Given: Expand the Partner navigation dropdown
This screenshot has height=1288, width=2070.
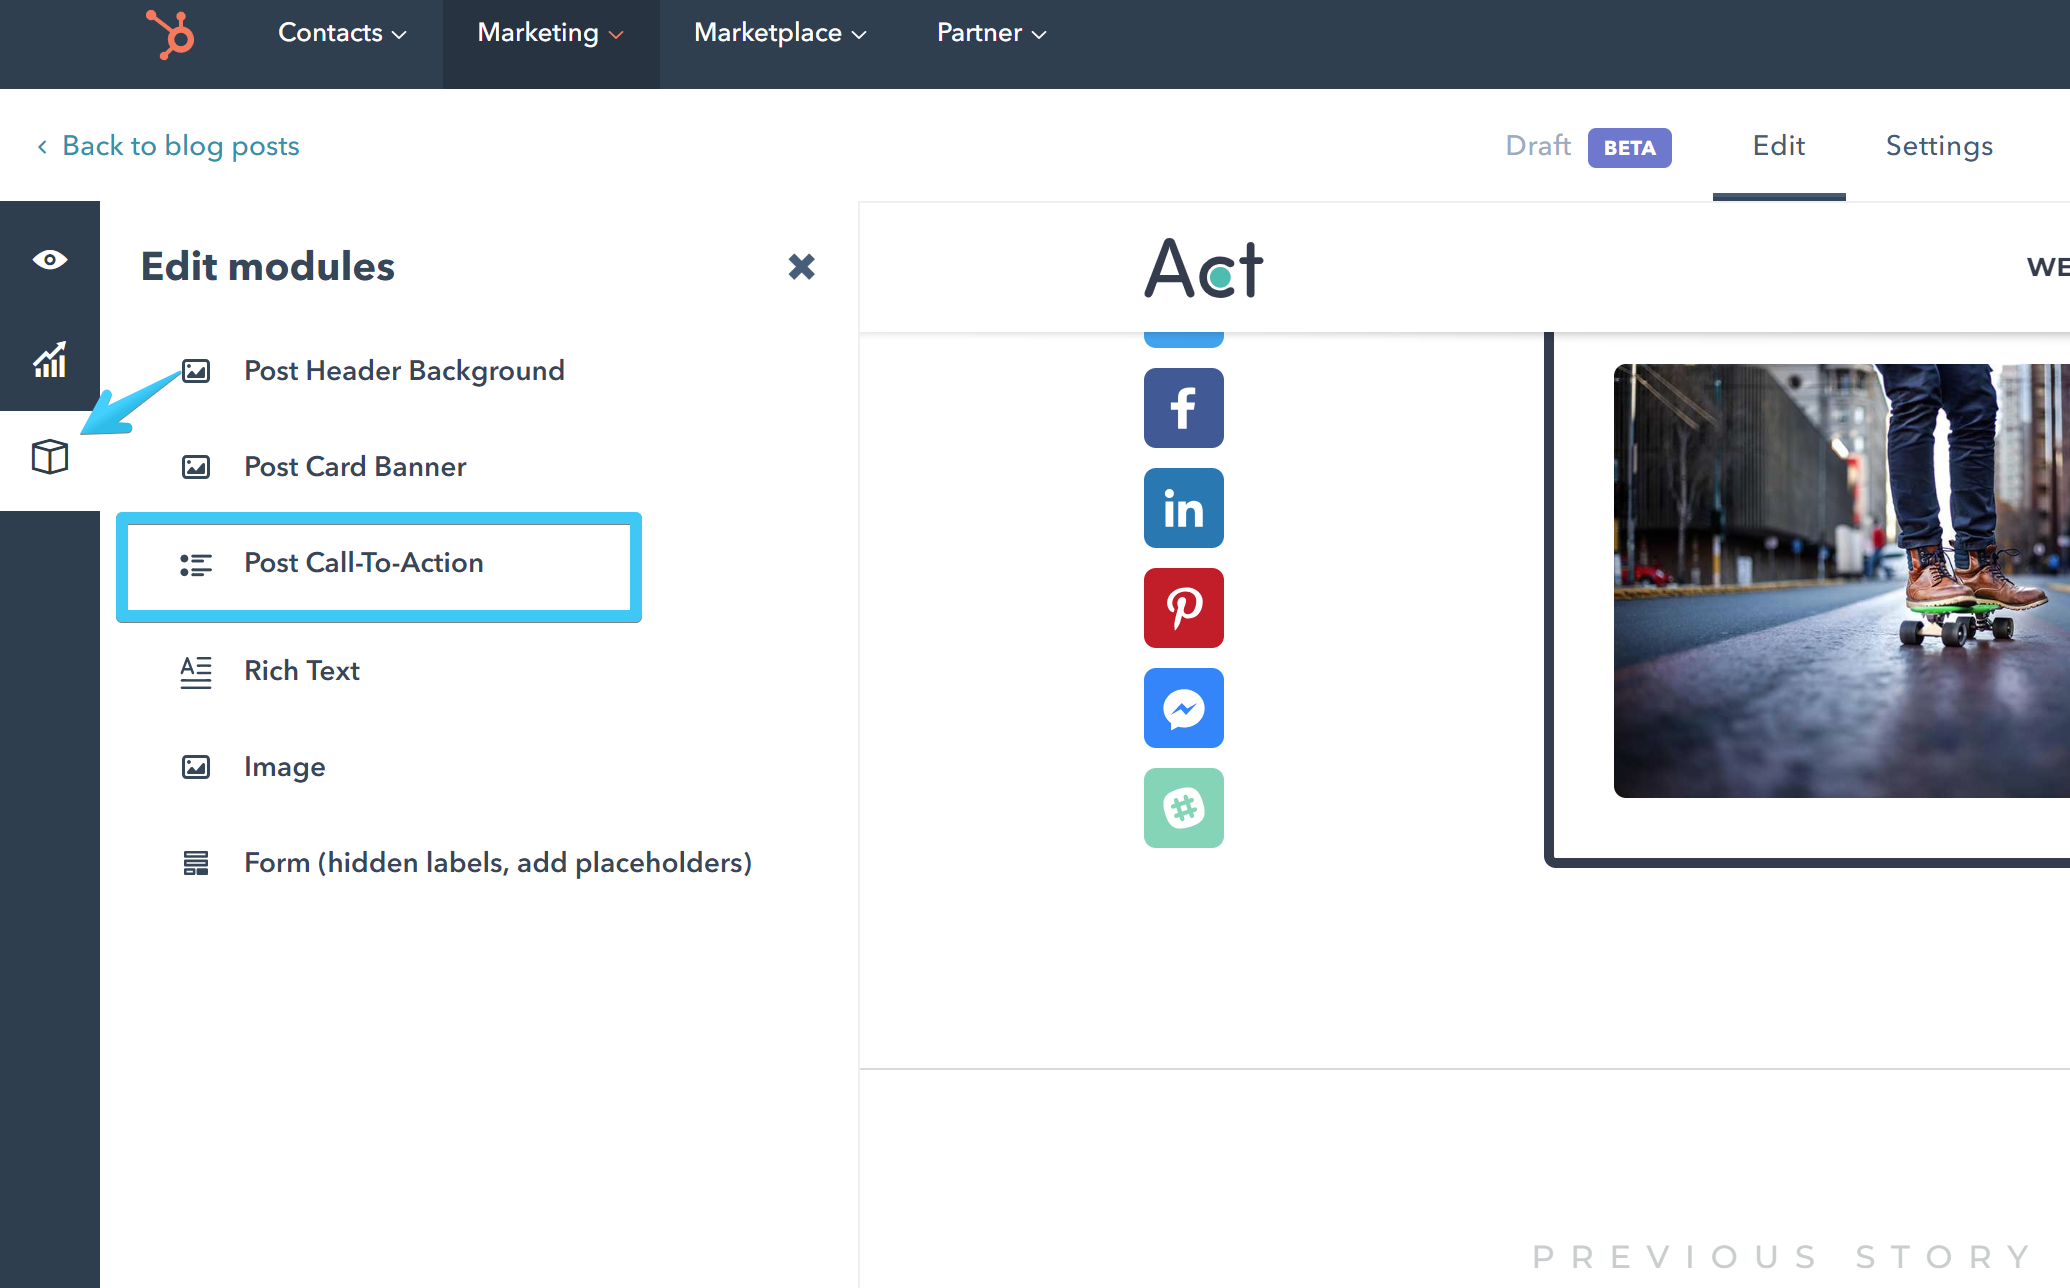Looking at the screenshot, I should 990,33.
